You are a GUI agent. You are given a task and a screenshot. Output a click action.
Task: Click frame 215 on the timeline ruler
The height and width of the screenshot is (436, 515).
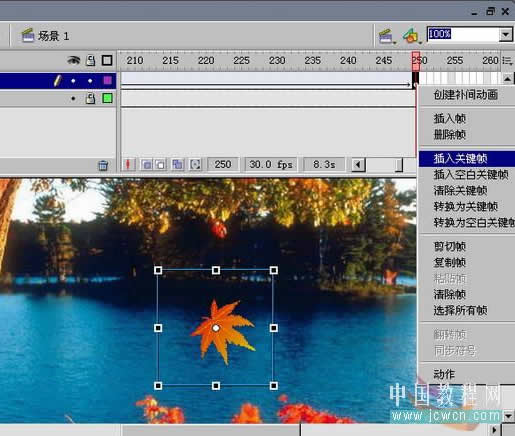click(170, 60)
